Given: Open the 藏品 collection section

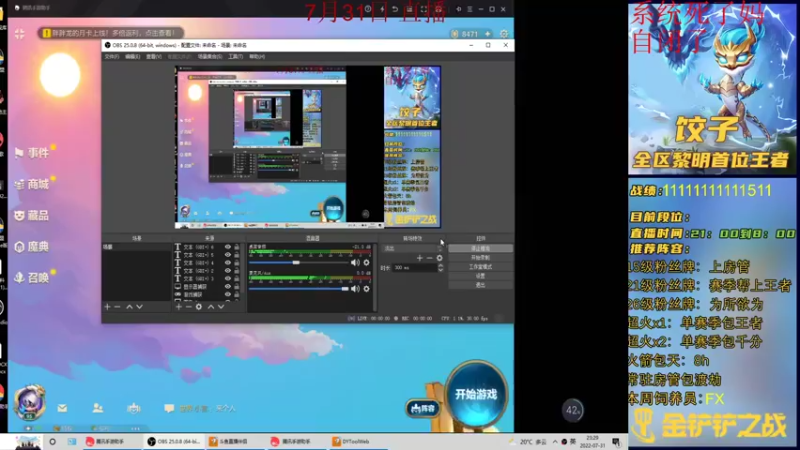Looking at the screenshot, I should [x=32, y=215].
